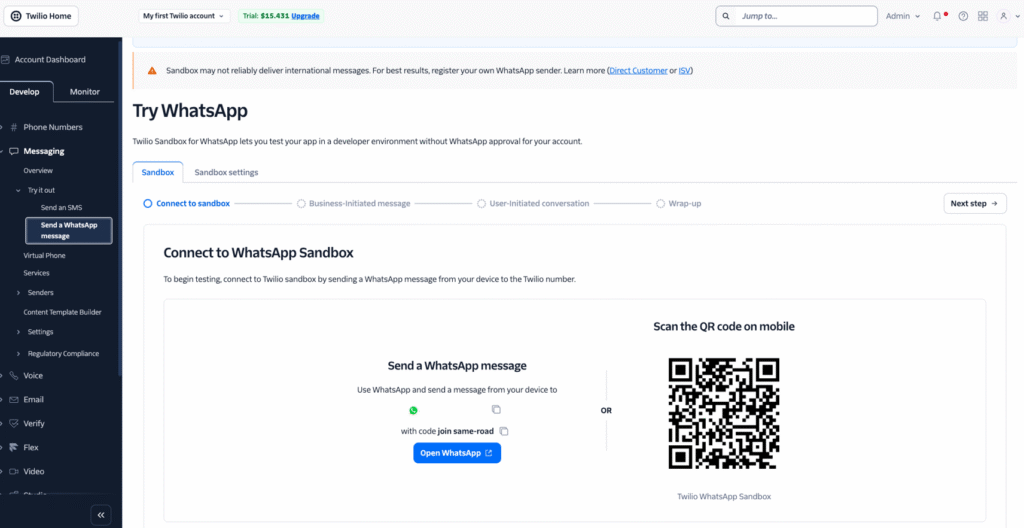The image size is (1024, 528).
Task: Click the Email item in sidebar
Action: coord(33,399)
